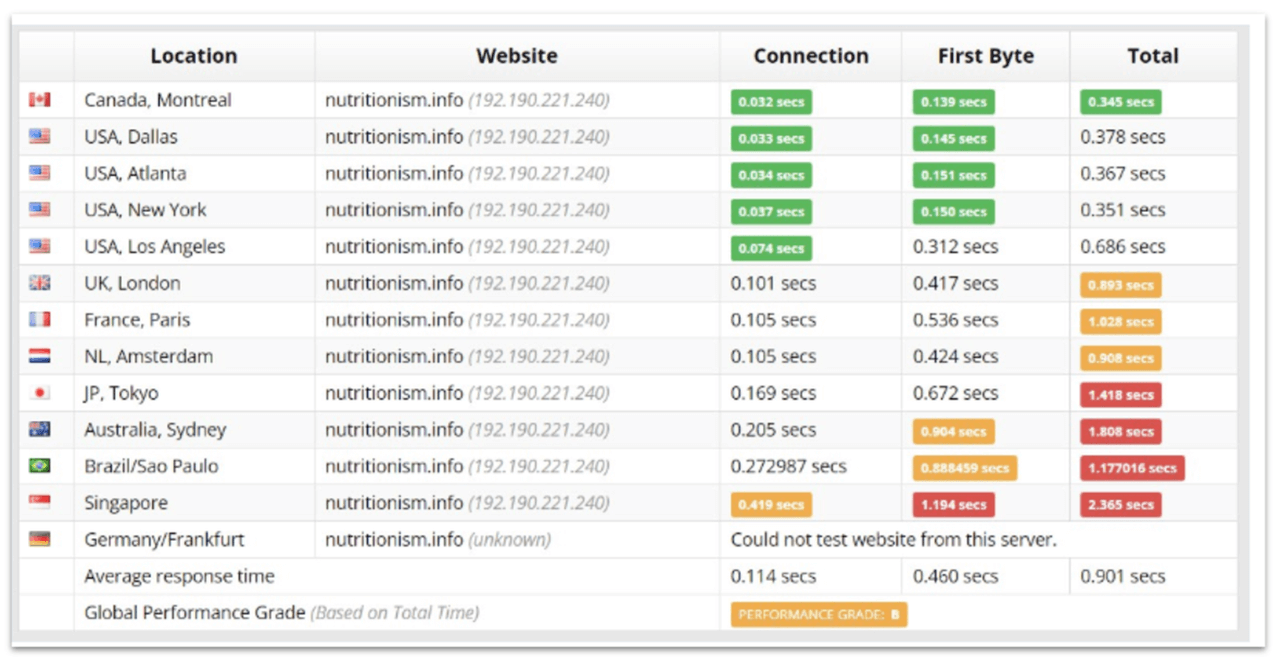
Task: Click the orange 0.893 secs total badge
Action: 1121,285
